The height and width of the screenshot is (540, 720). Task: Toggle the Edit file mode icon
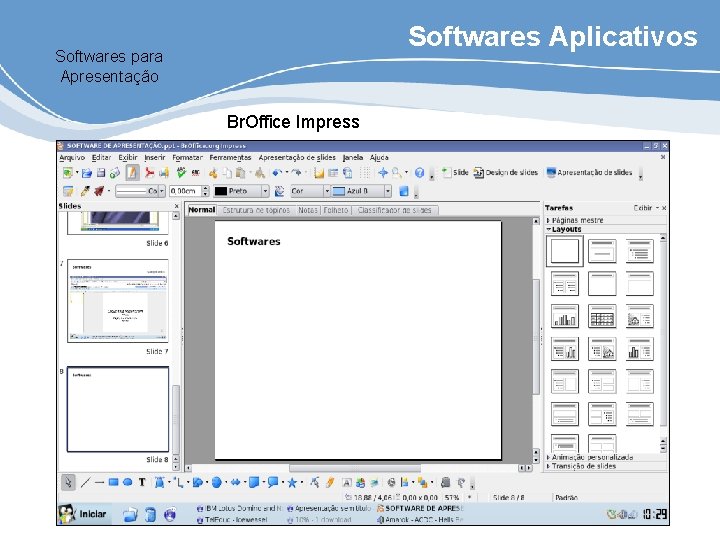[x=132, y=173]
